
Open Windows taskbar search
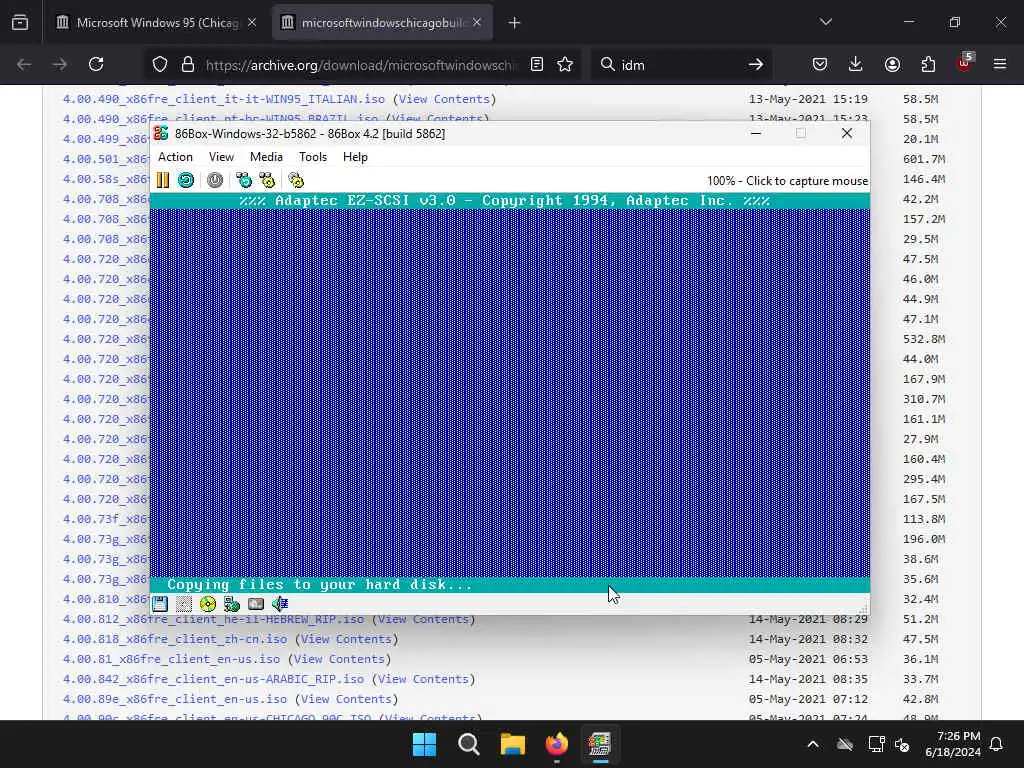[469, 744]
